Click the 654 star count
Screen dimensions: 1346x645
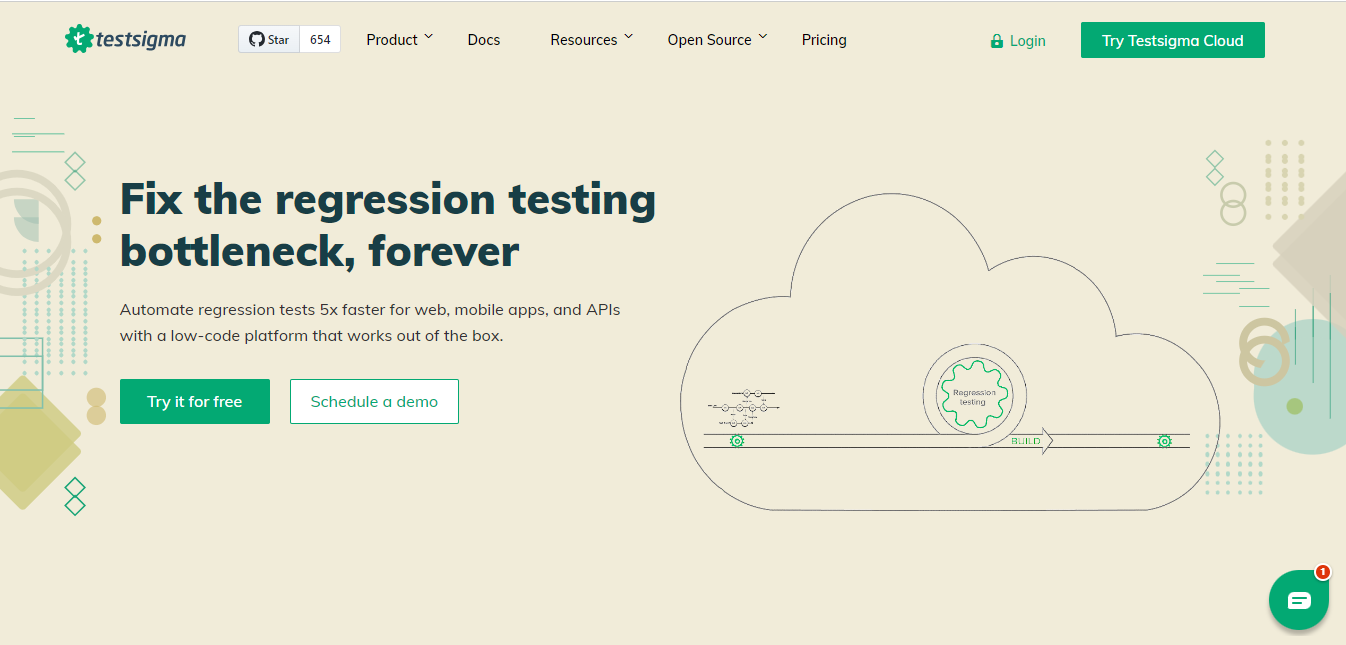click(x=319, y=39)
